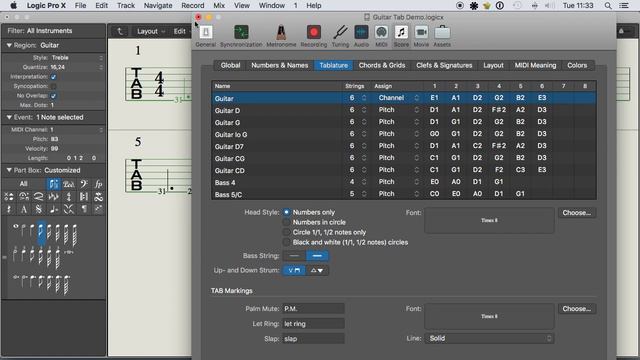
Task: Click the score editor back arrow button
Action: point(120,31)
